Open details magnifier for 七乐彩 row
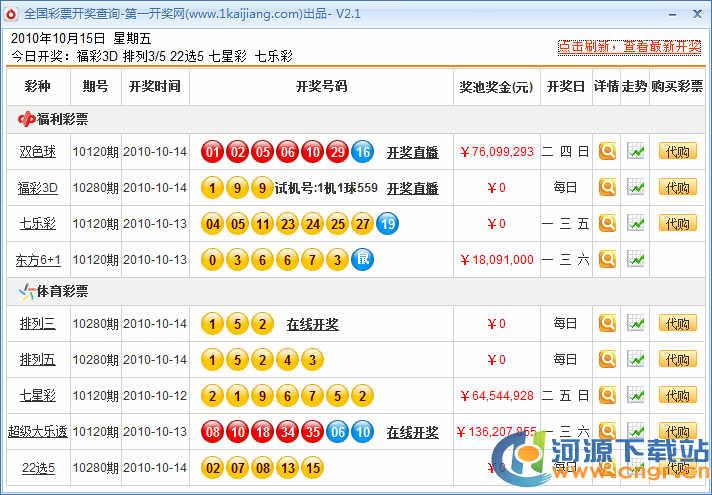The image size is (712, 495). [x=607, y=223]
